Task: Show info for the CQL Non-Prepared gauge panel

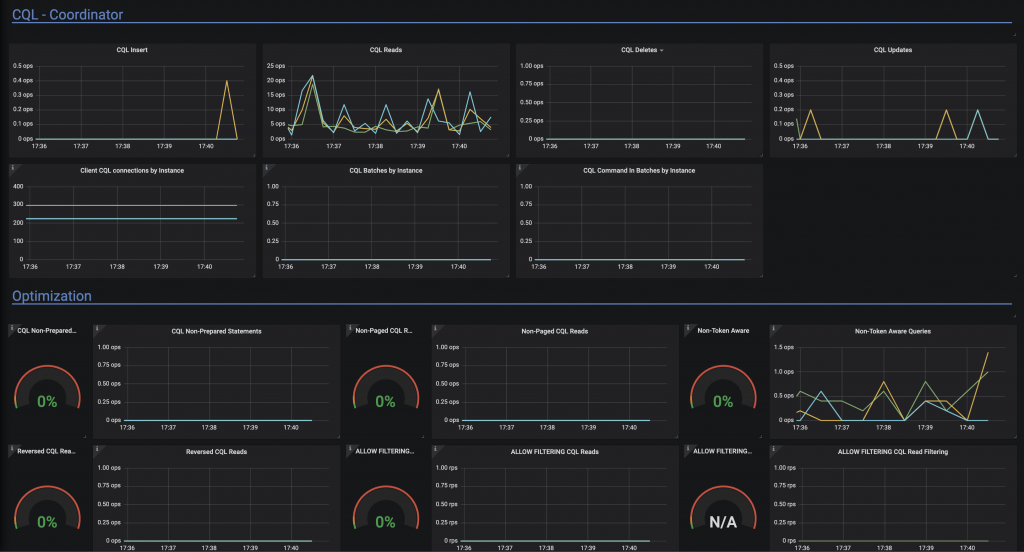Action: (x=12, y=328)
